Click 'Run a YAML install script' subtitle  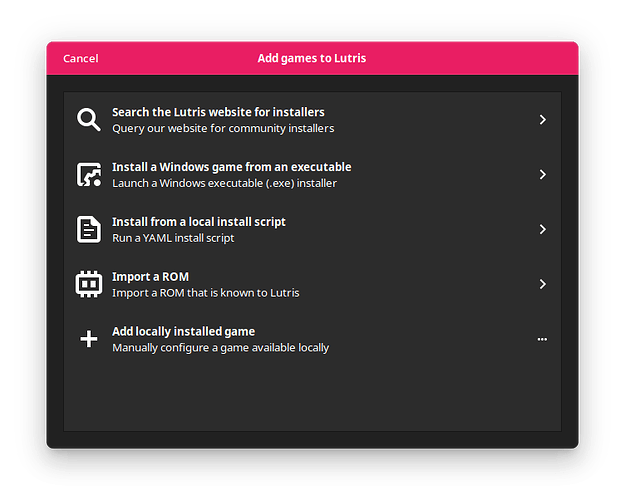[x=173, y=238]
